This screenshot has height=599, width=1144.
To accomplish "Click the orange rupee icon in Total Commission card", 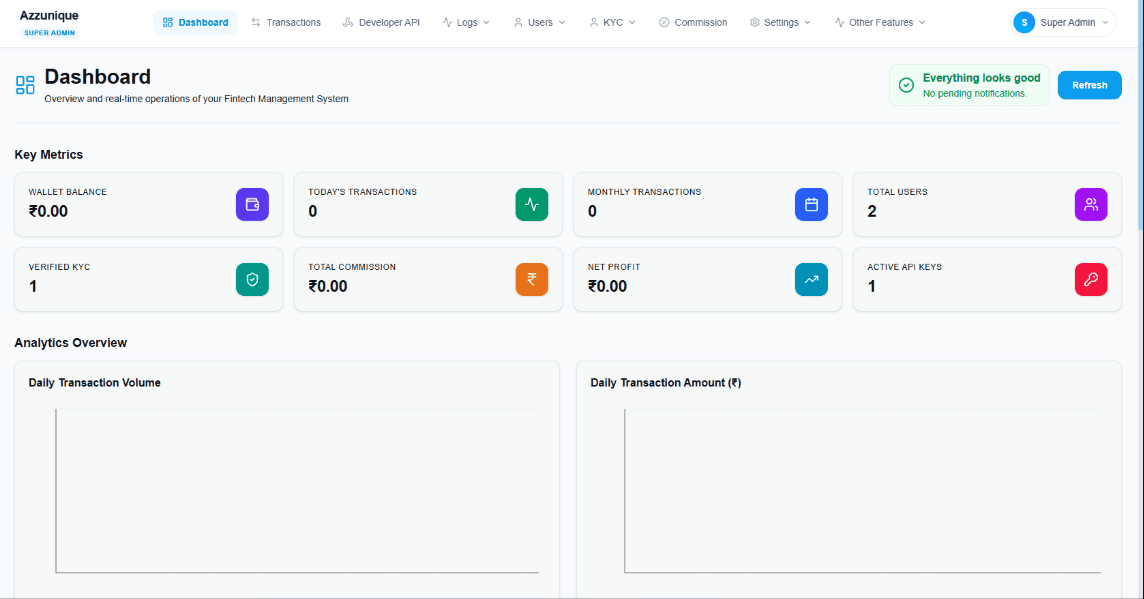I will 532,279.
